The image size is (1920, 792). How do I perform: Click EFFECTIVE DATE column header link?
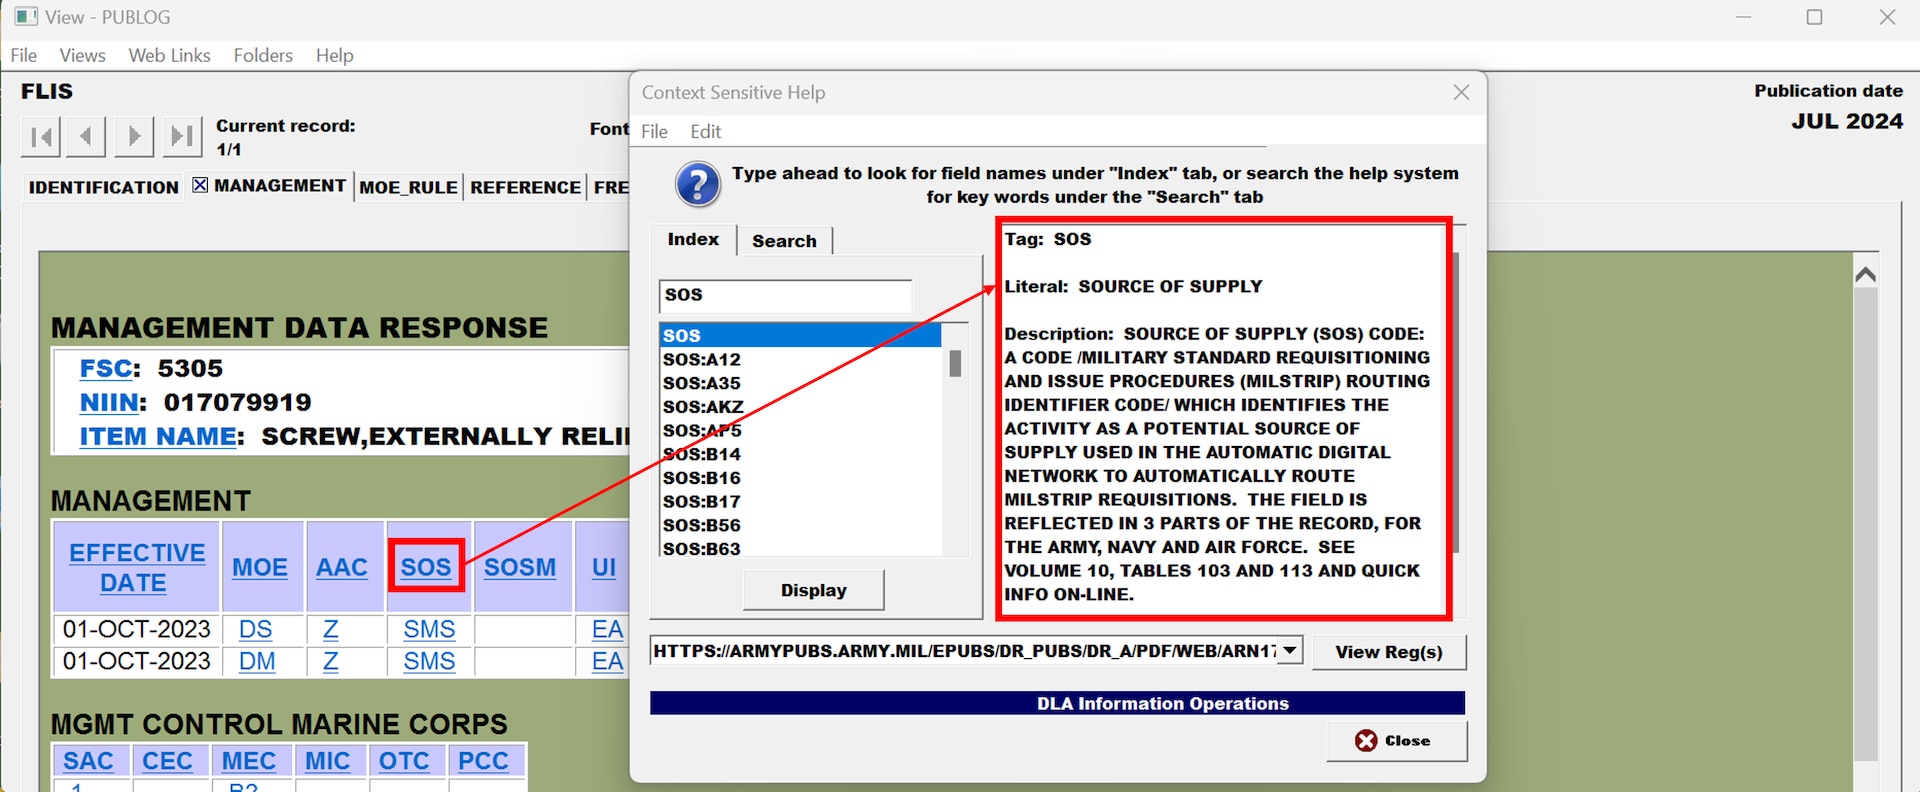click(137, 567)
